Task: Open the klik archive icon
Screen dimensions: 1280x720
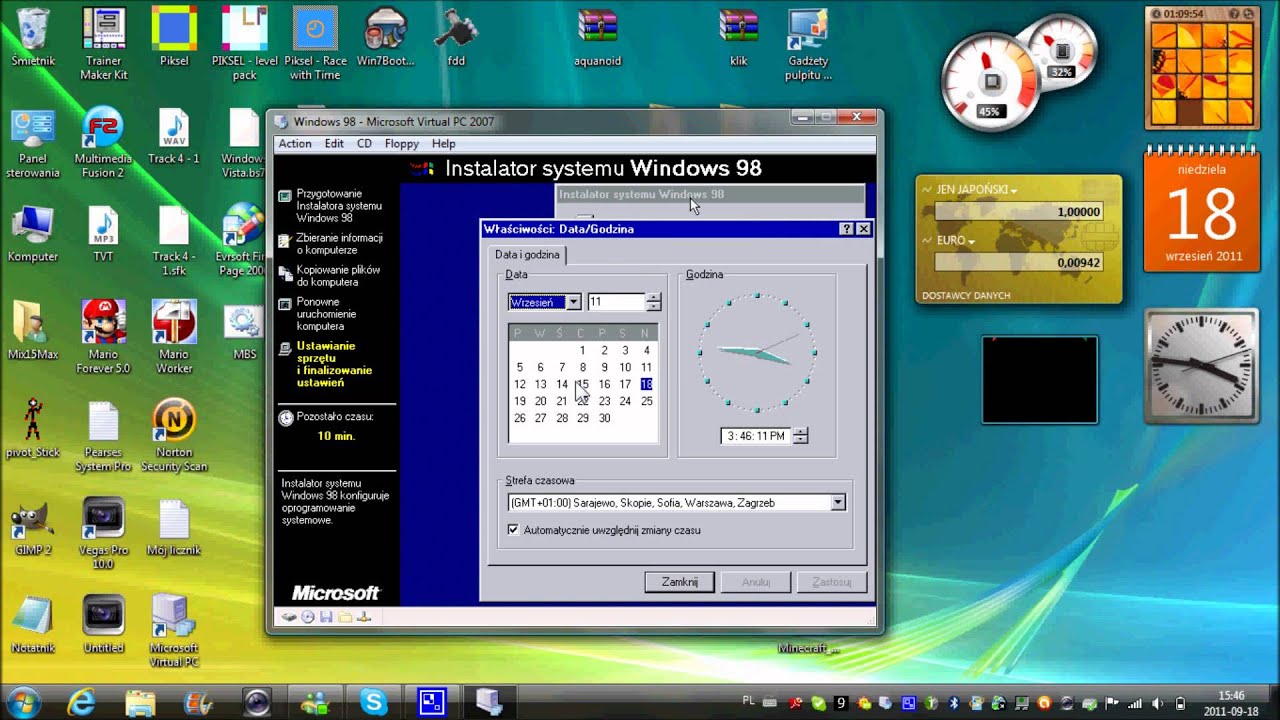Action: (739, 37)
